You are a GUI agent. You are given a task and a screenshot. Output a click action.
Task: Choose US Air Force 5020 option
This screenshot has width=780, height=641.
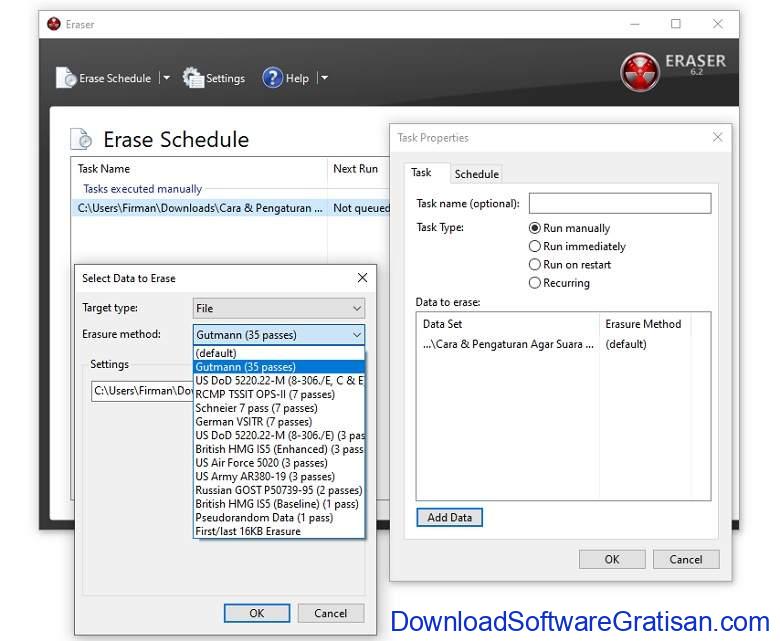(x=279, y=462)
